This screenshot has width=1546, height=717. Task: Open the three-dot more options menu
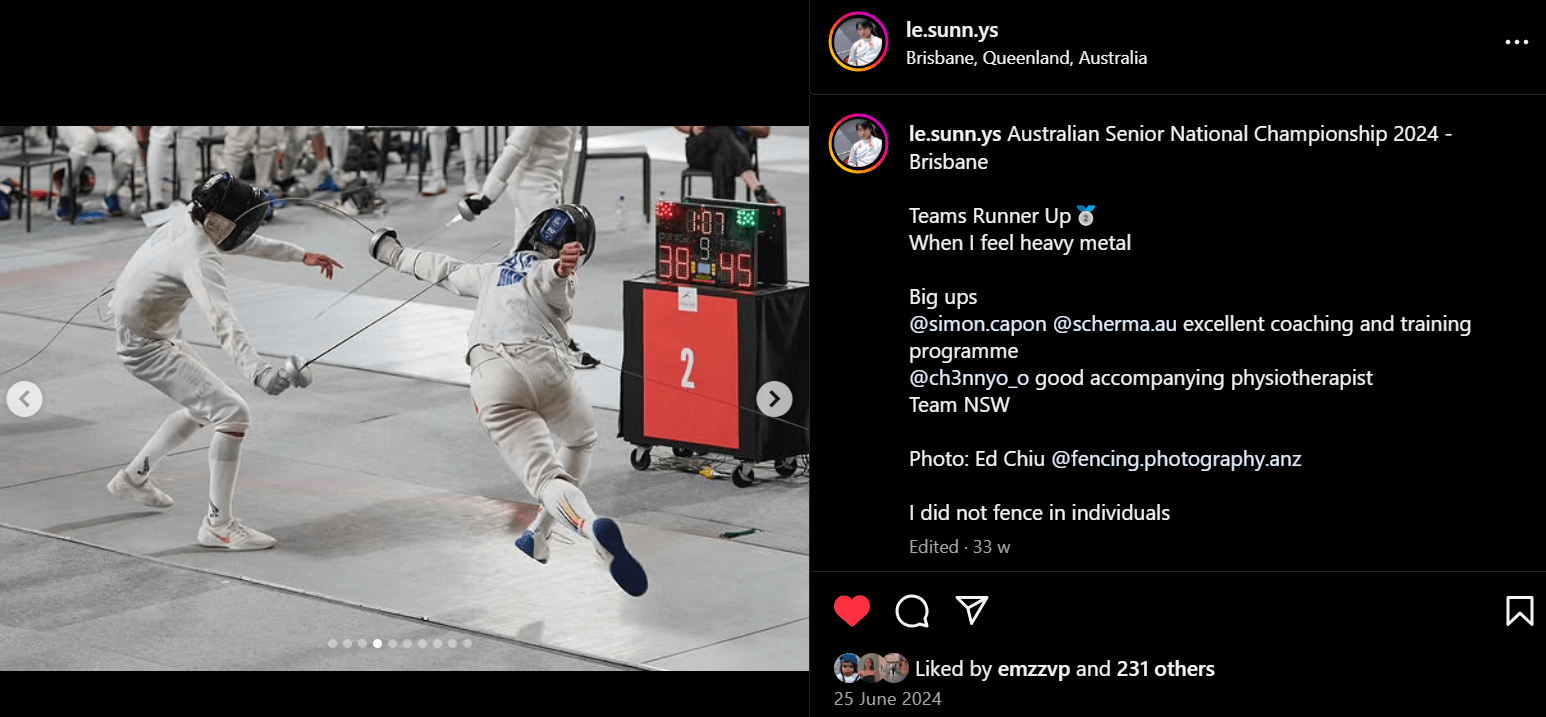[x=1516, y=42]
